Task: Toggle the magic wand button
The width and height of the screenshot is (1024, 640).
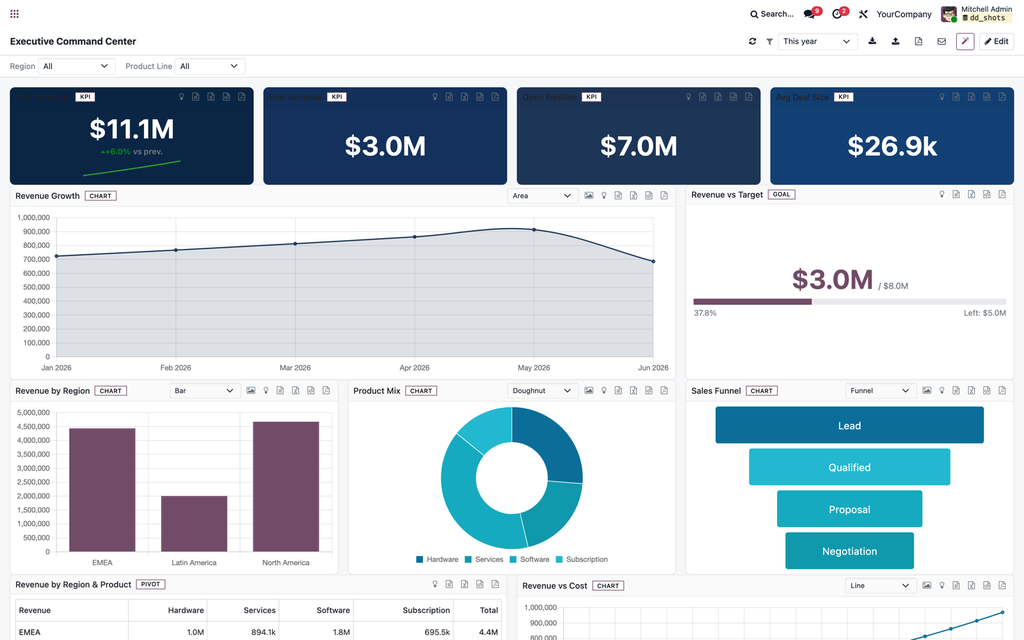Action: tap(965, 41)
